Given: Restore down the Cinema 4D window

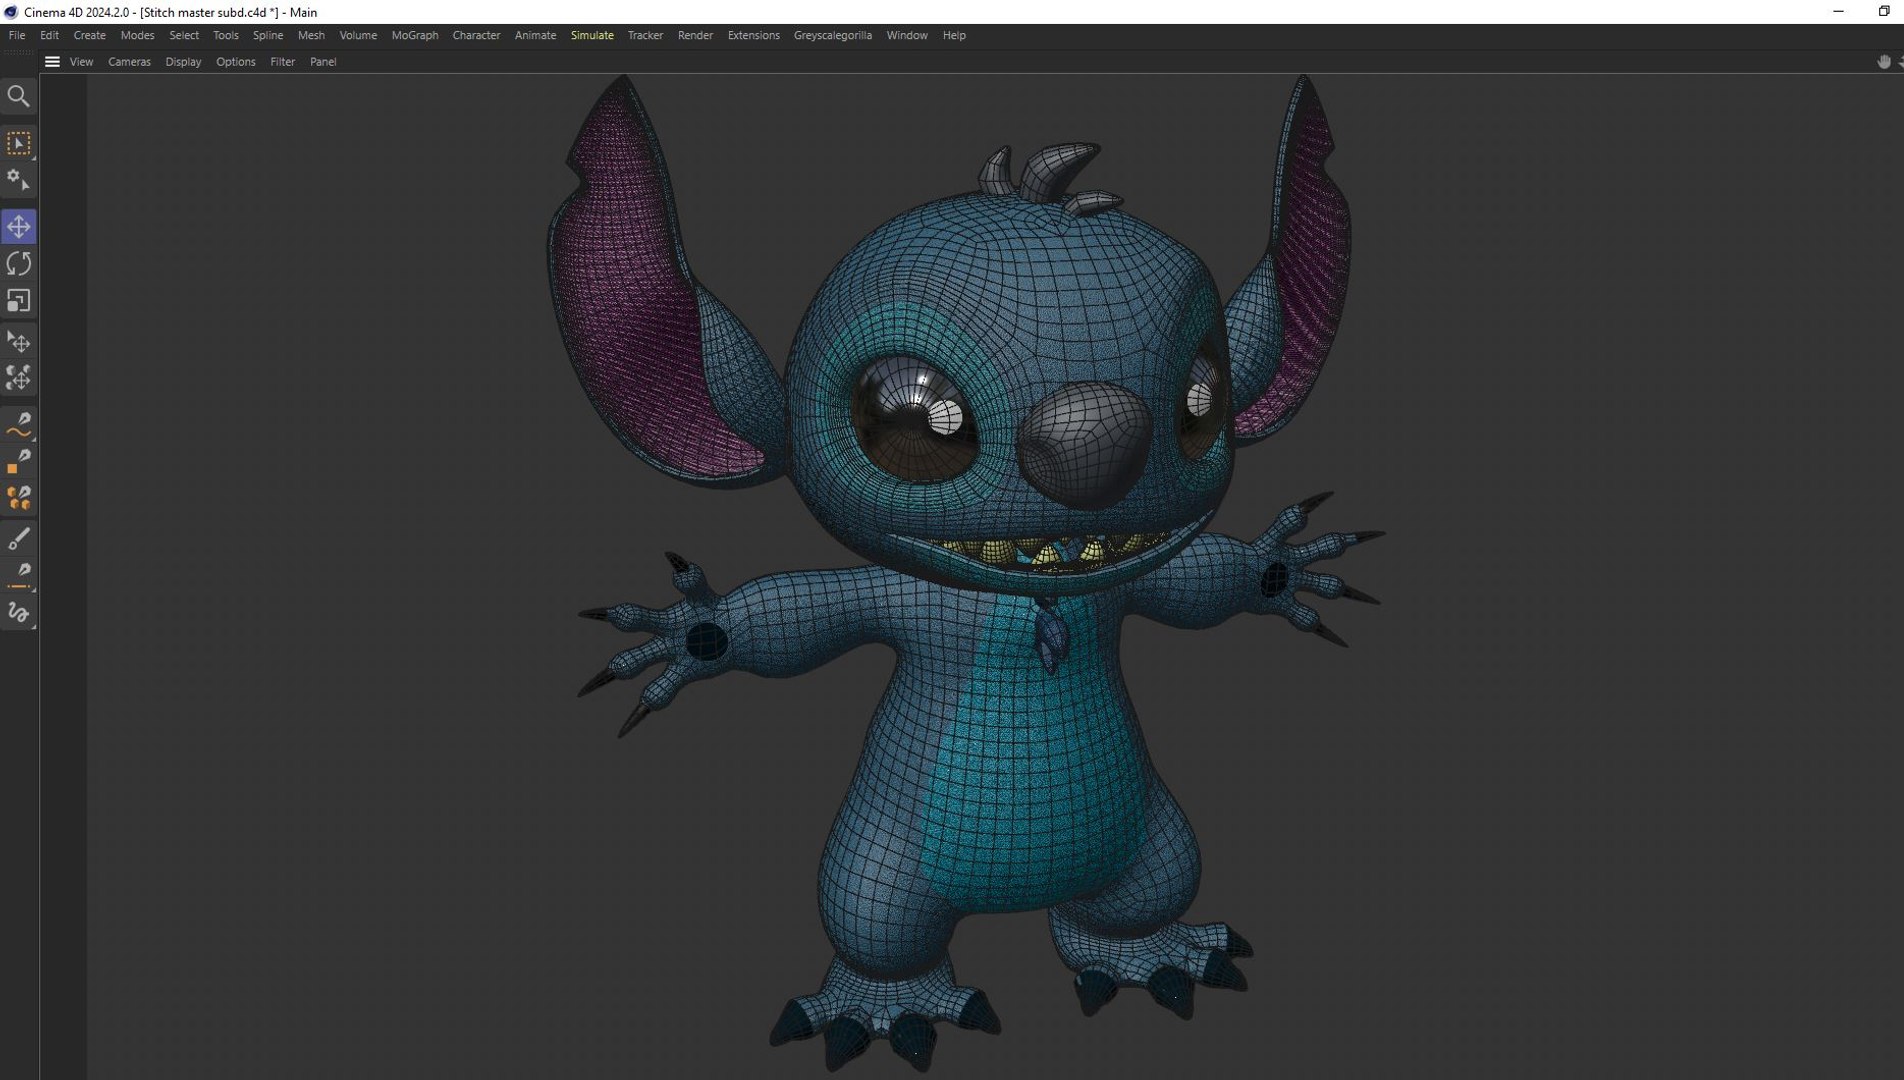Looking at the screenshot, I should (x=1884, y=11).
